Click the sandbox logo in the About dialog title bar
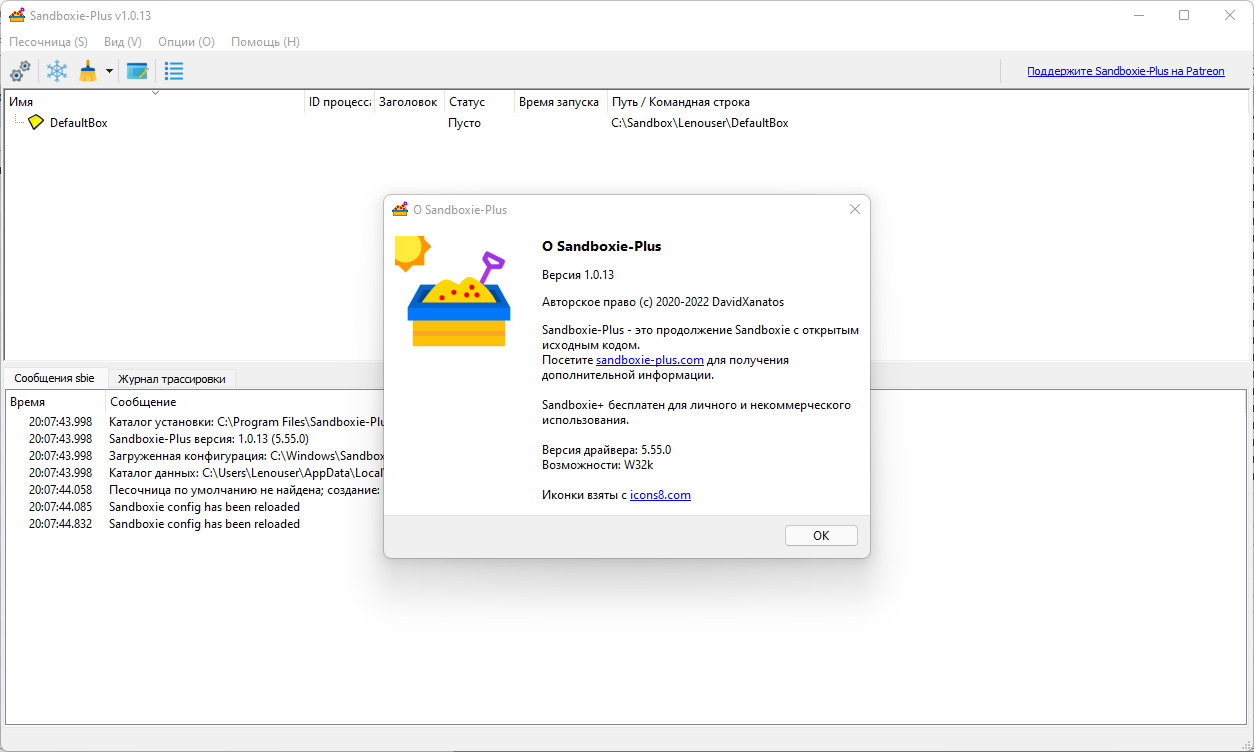1254x752 pixels. click(400, 209)
